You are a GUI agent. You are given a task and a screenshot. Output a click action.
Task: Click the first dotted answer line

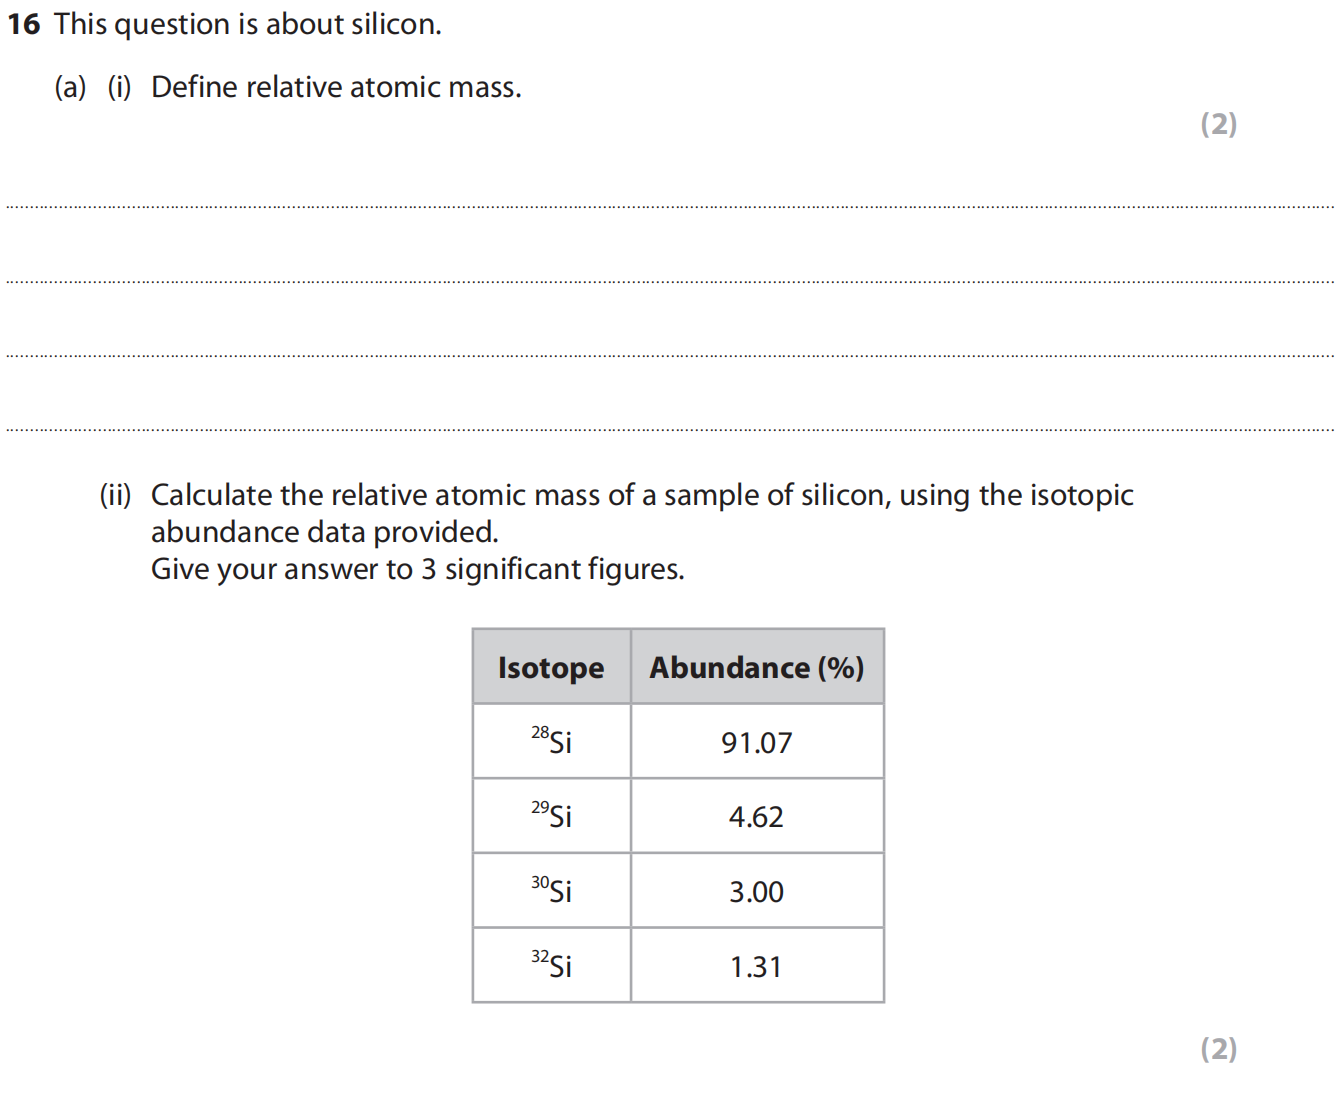click(x=668, y=206)
